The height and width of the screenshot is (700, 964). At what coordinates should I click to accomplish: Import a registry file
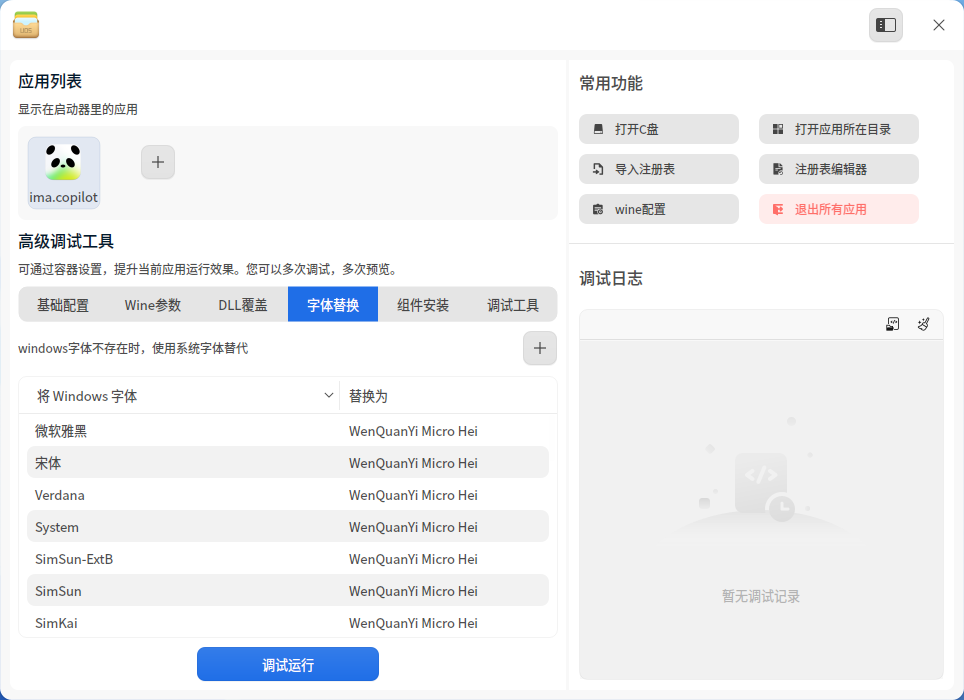(658, 169)
